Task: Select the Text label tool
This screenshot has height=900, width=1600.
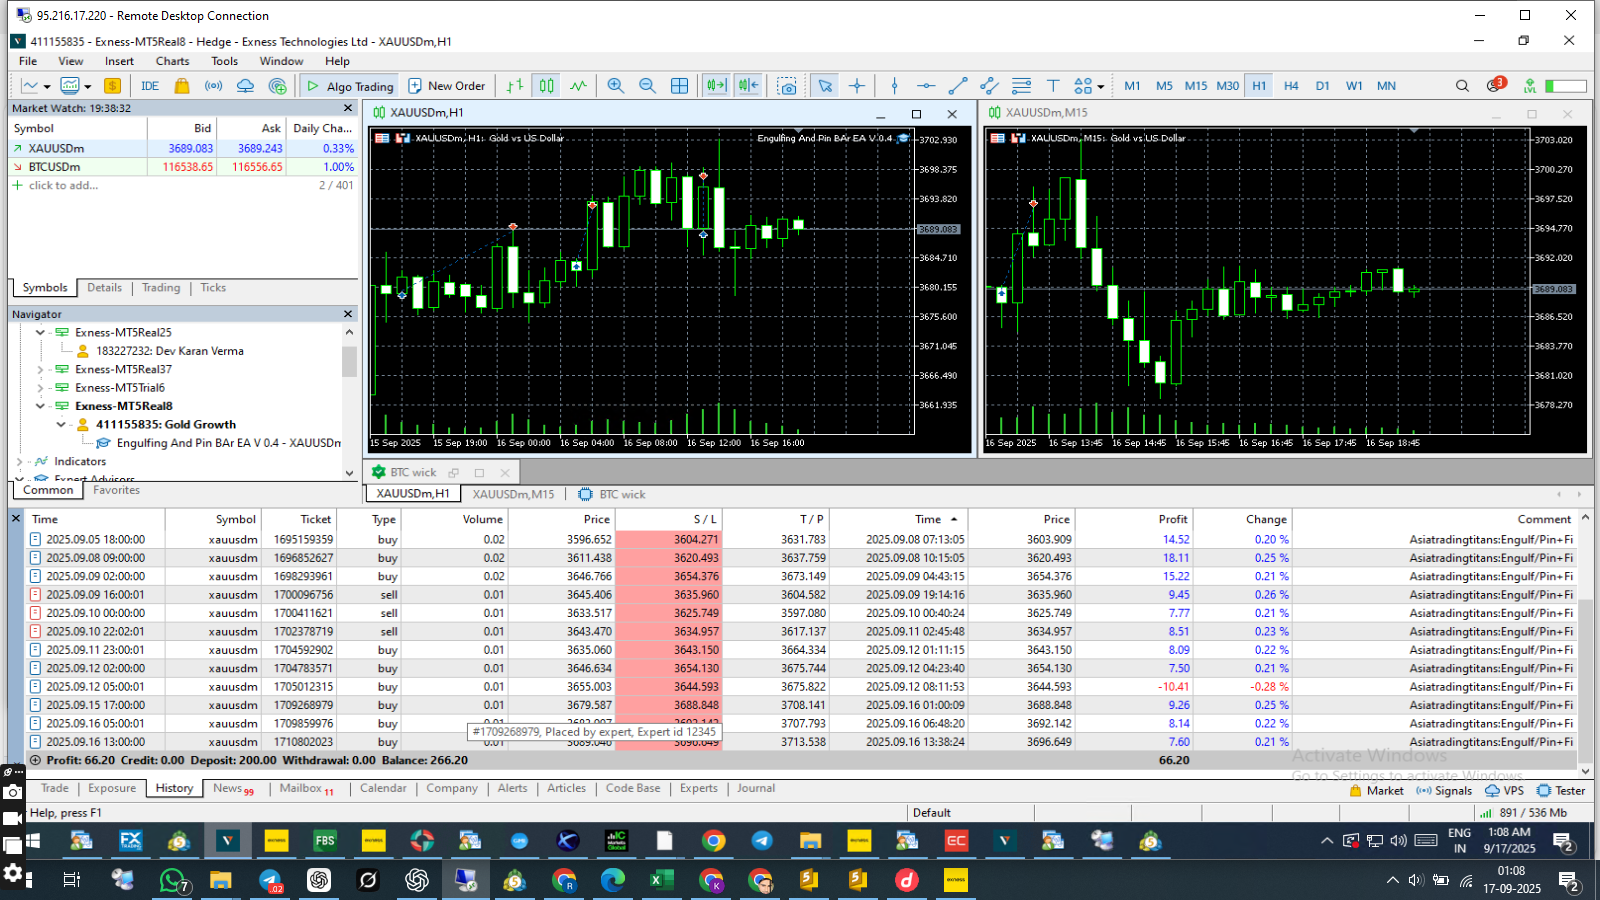Action: pos(1053,86)
